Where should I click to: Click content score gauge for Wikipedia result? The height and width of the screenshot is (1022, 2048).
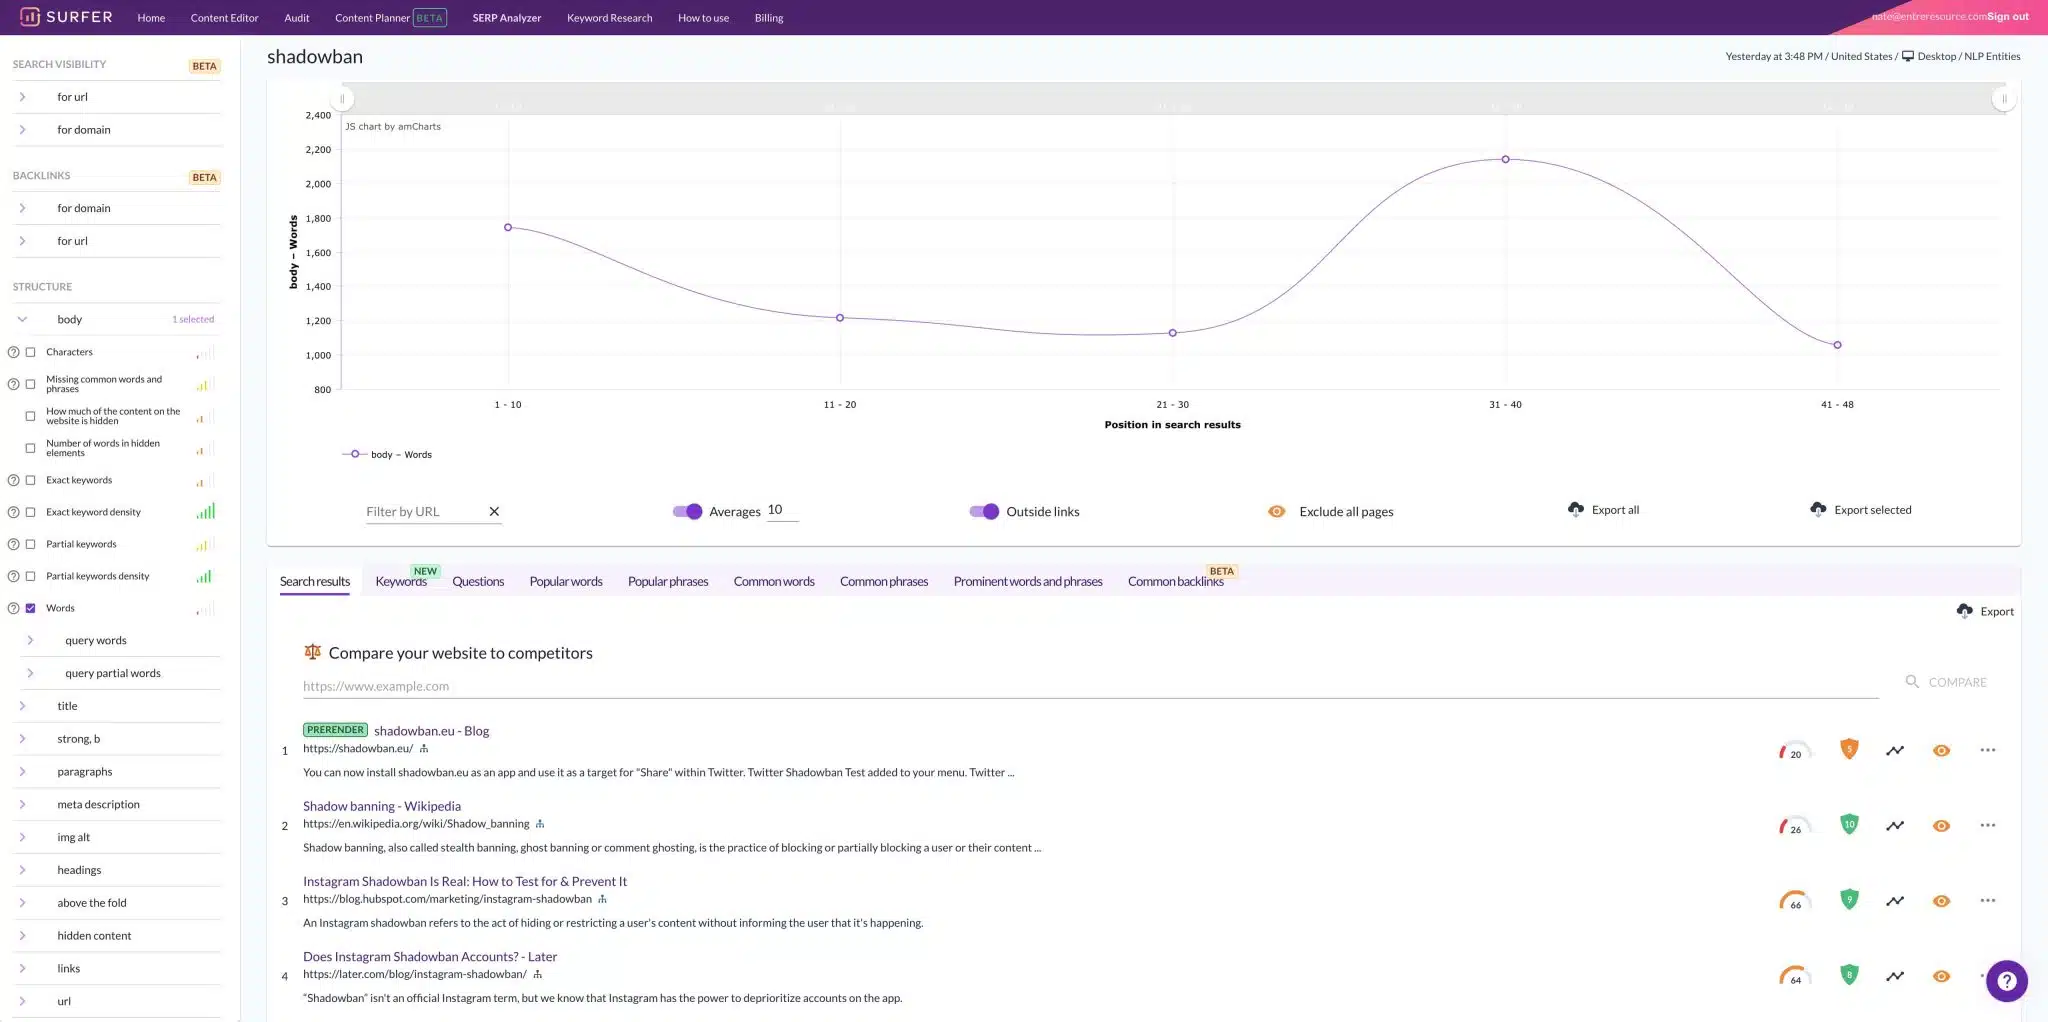click(x=1795, y=826)
